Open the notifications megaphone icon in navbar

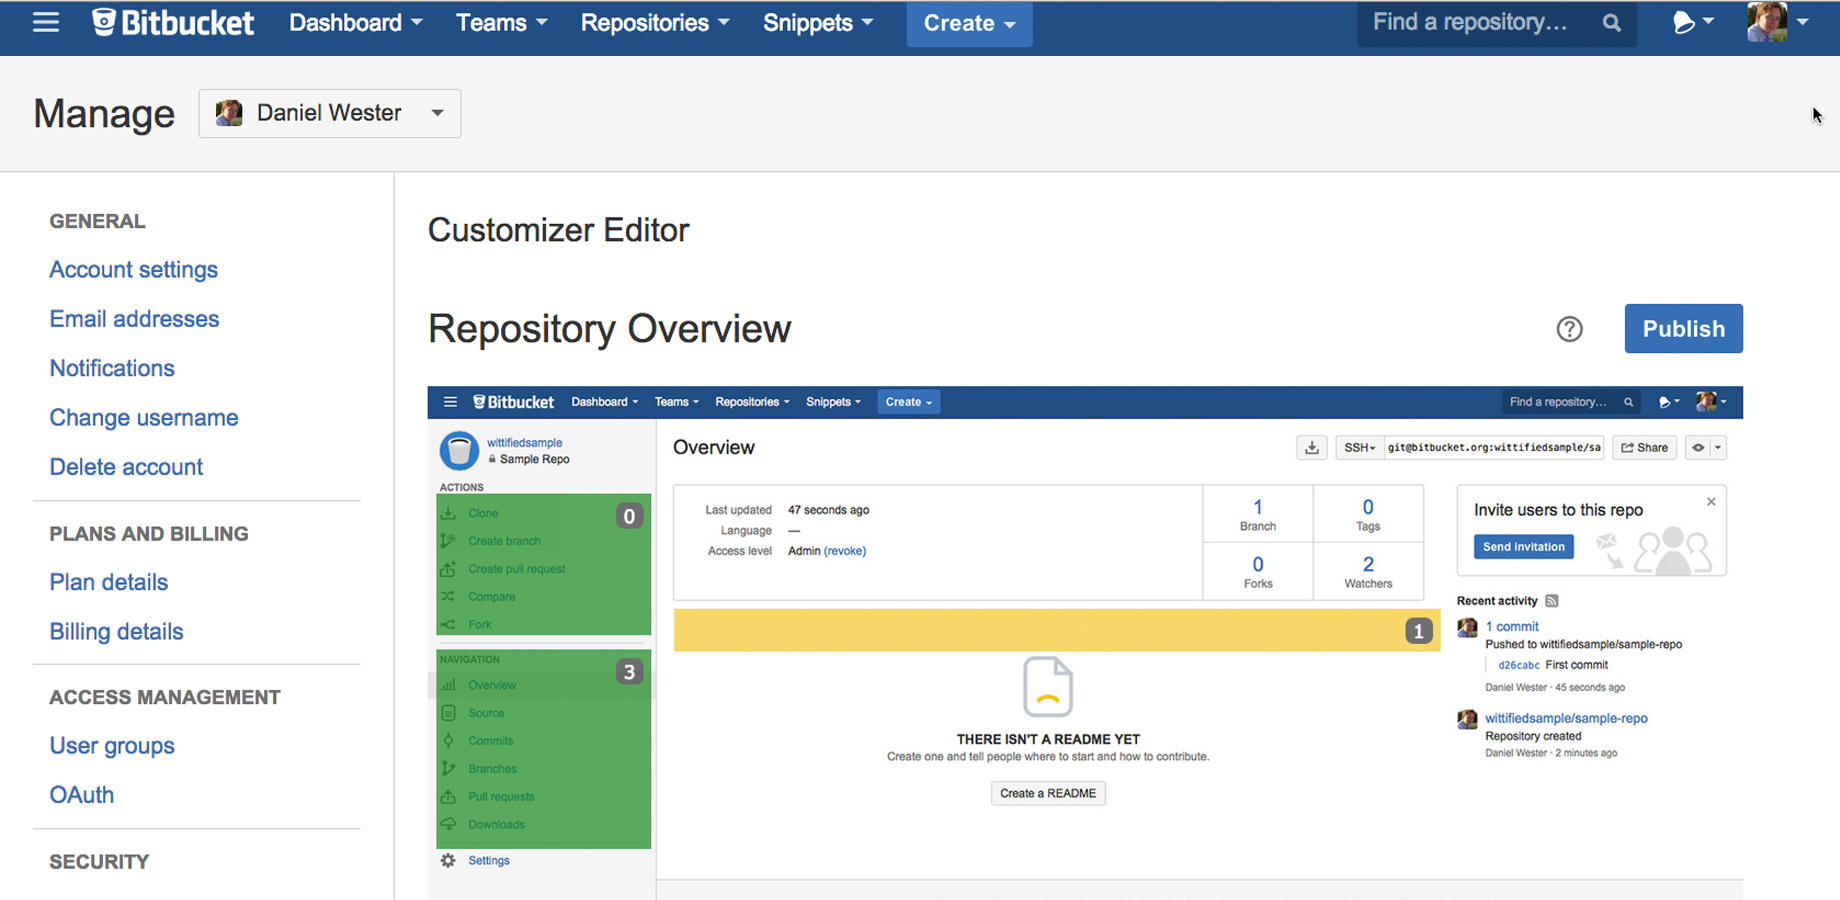[1690, 23]
